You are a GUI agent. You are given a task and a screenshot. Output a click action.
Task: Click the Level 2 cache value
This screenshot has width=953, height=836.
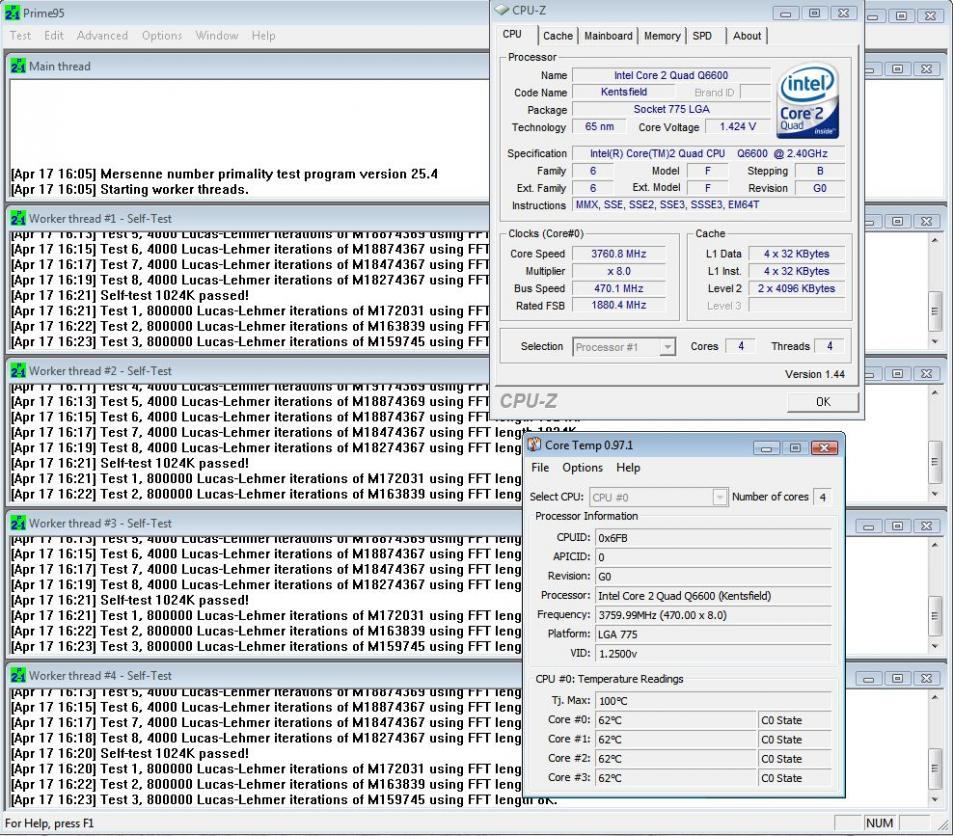pos(796,288)
